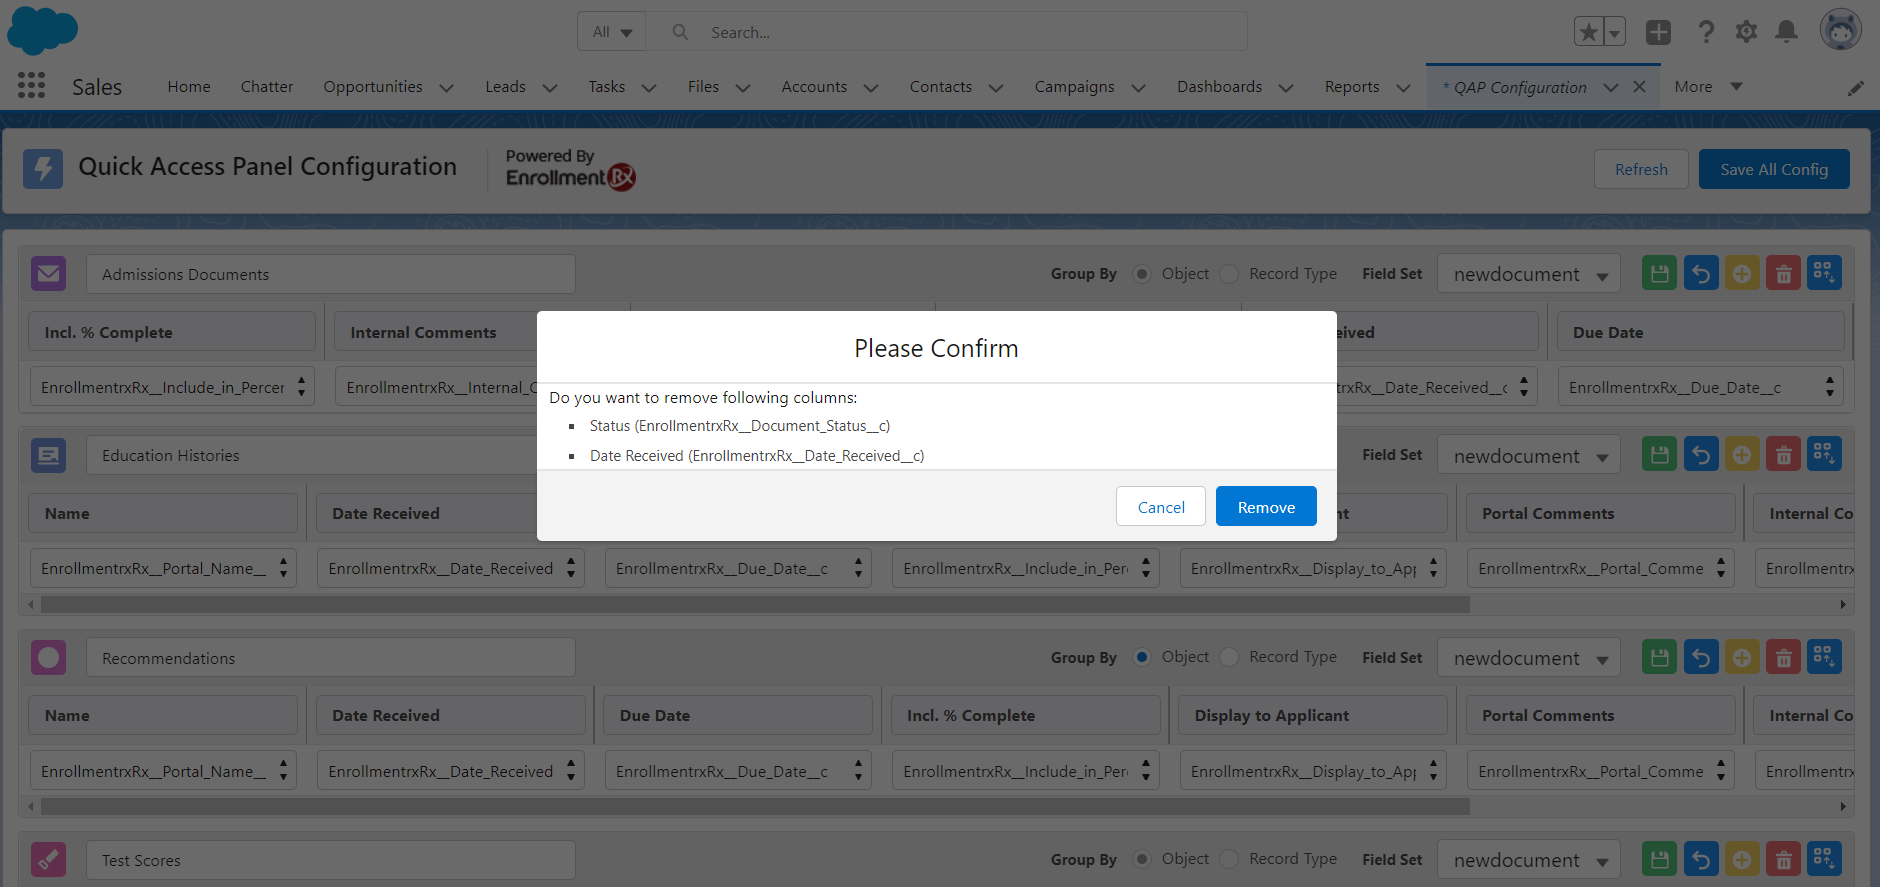Viewport: 1880px width, 887px height.
Task: Click blue grid icon in Test Scores row
Action: tap(1824, 859)
